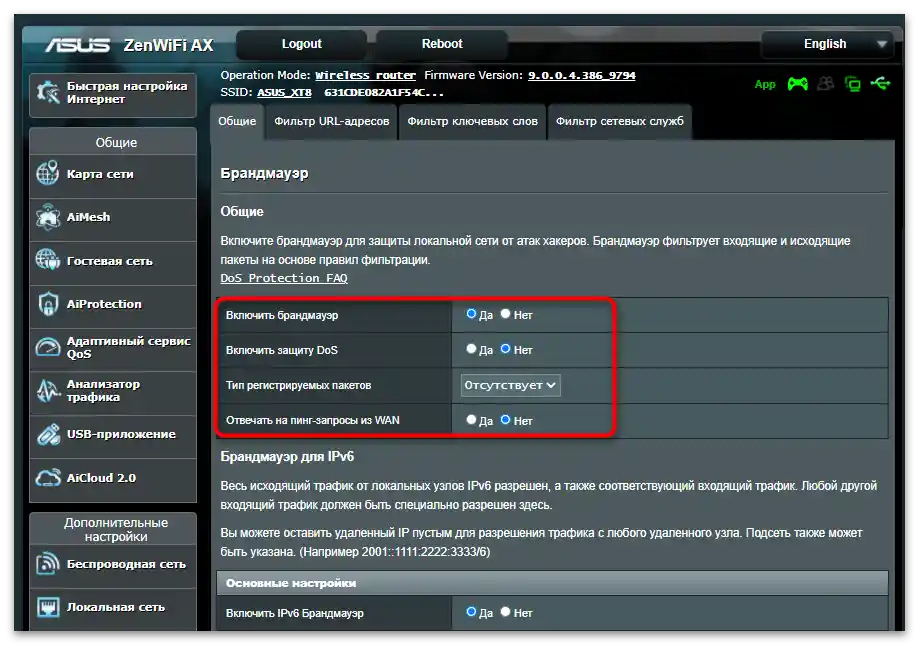Click the second SSID 631CDE082A1F54C...

[384, 93]
